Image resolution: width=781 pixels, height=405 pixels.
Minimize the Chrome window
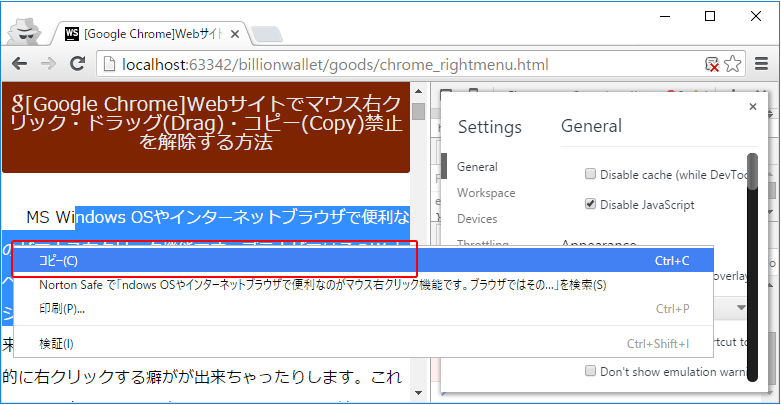[x=665, y=16]
